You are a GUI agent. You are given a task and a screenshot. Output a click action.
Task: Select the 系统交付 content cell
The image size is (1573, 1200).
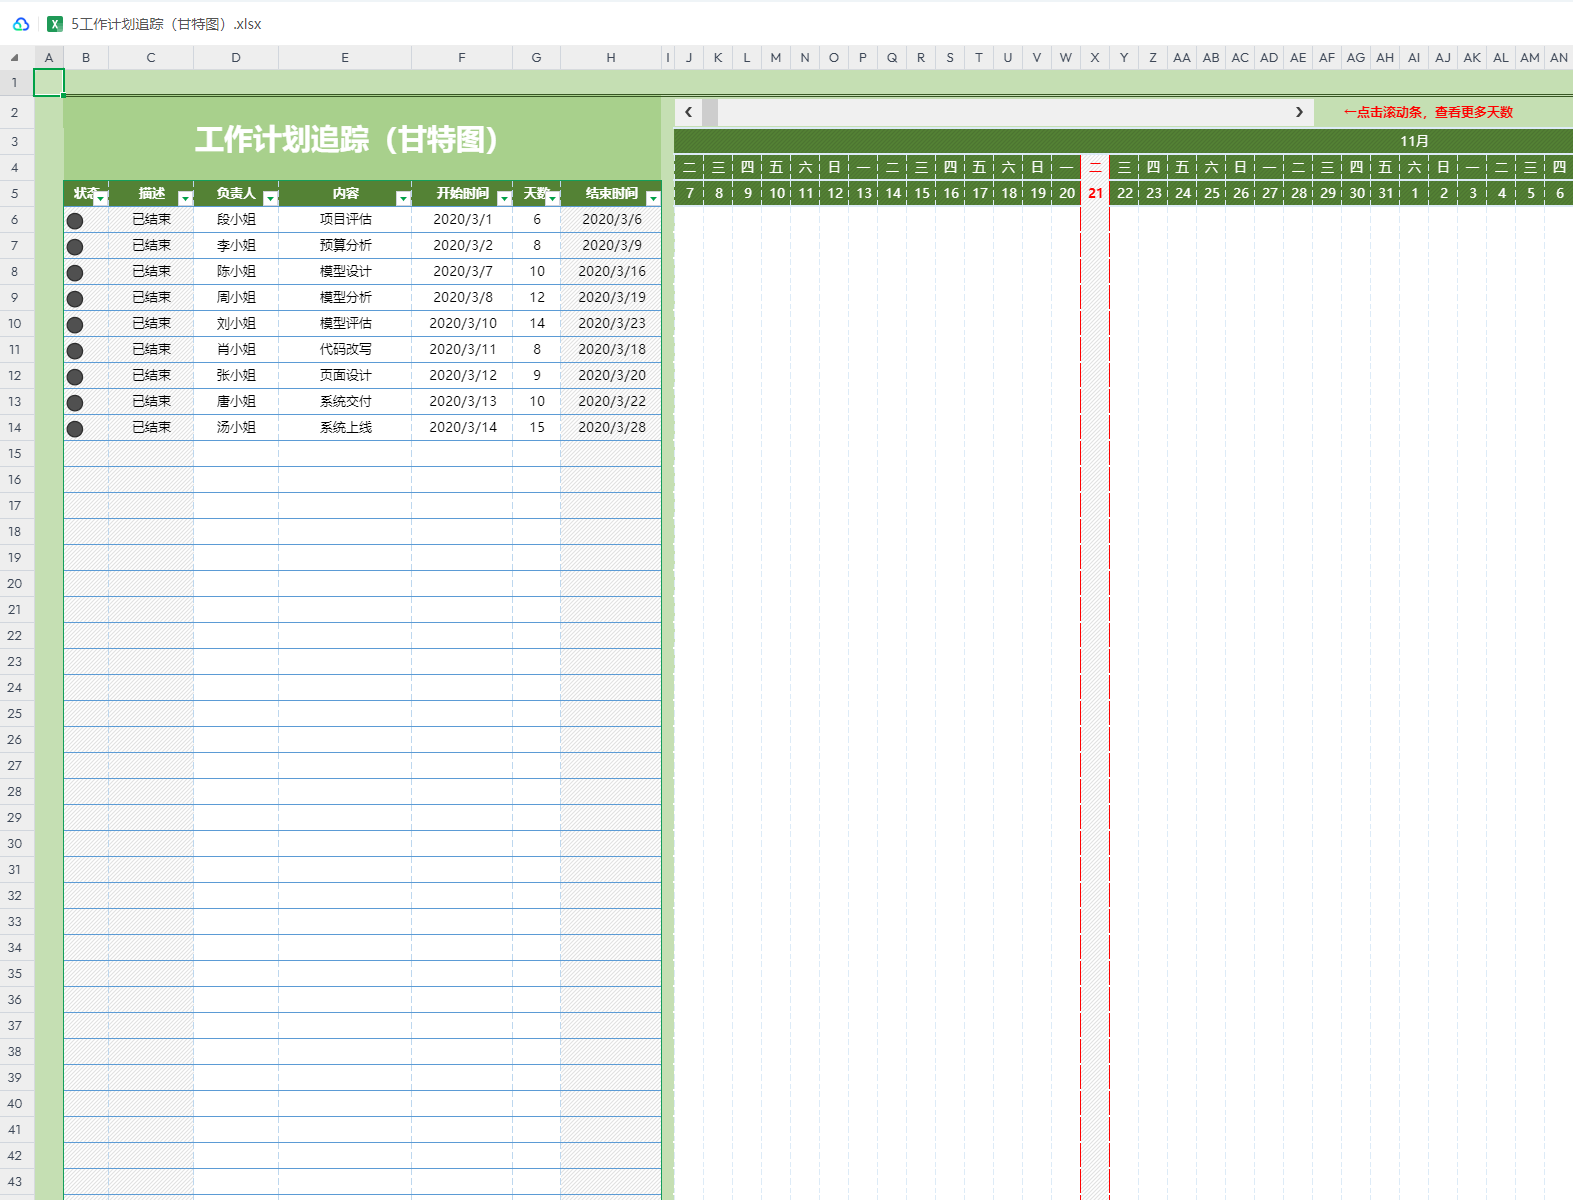345,401
